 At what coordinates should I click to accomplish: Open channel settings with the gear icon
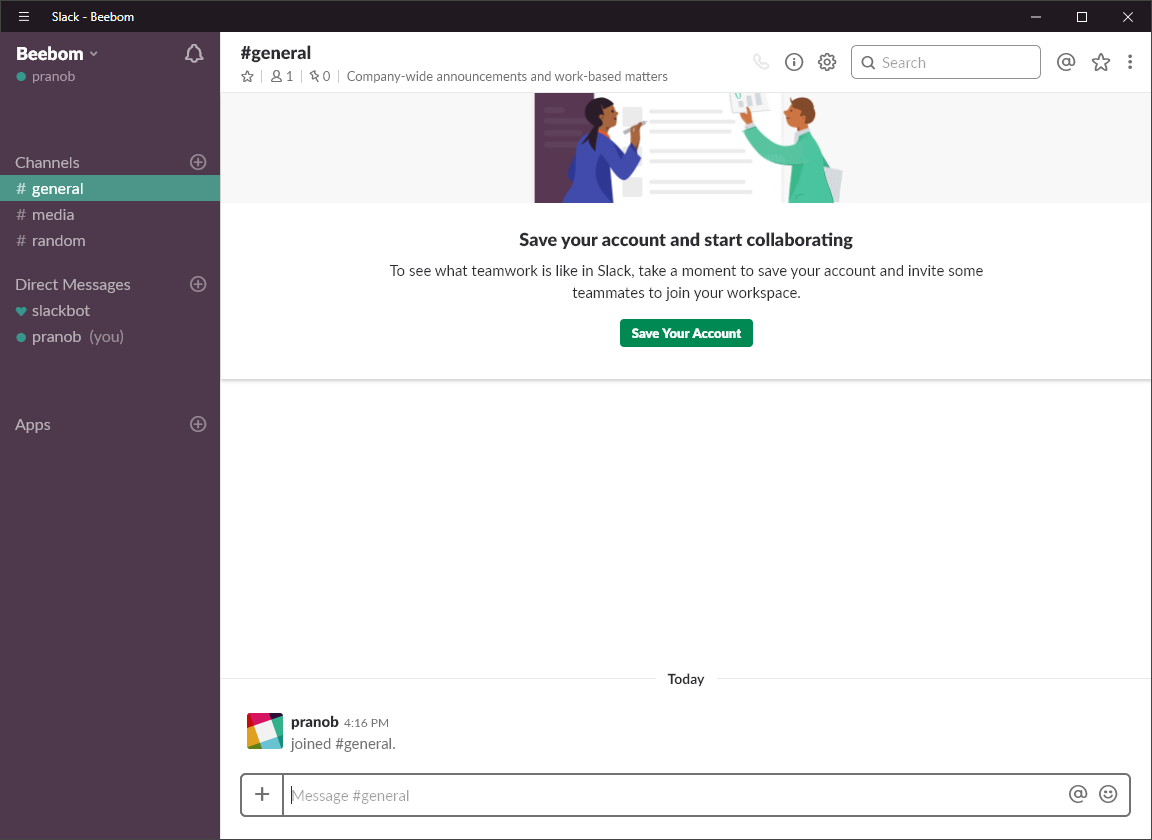click(827, 62)
